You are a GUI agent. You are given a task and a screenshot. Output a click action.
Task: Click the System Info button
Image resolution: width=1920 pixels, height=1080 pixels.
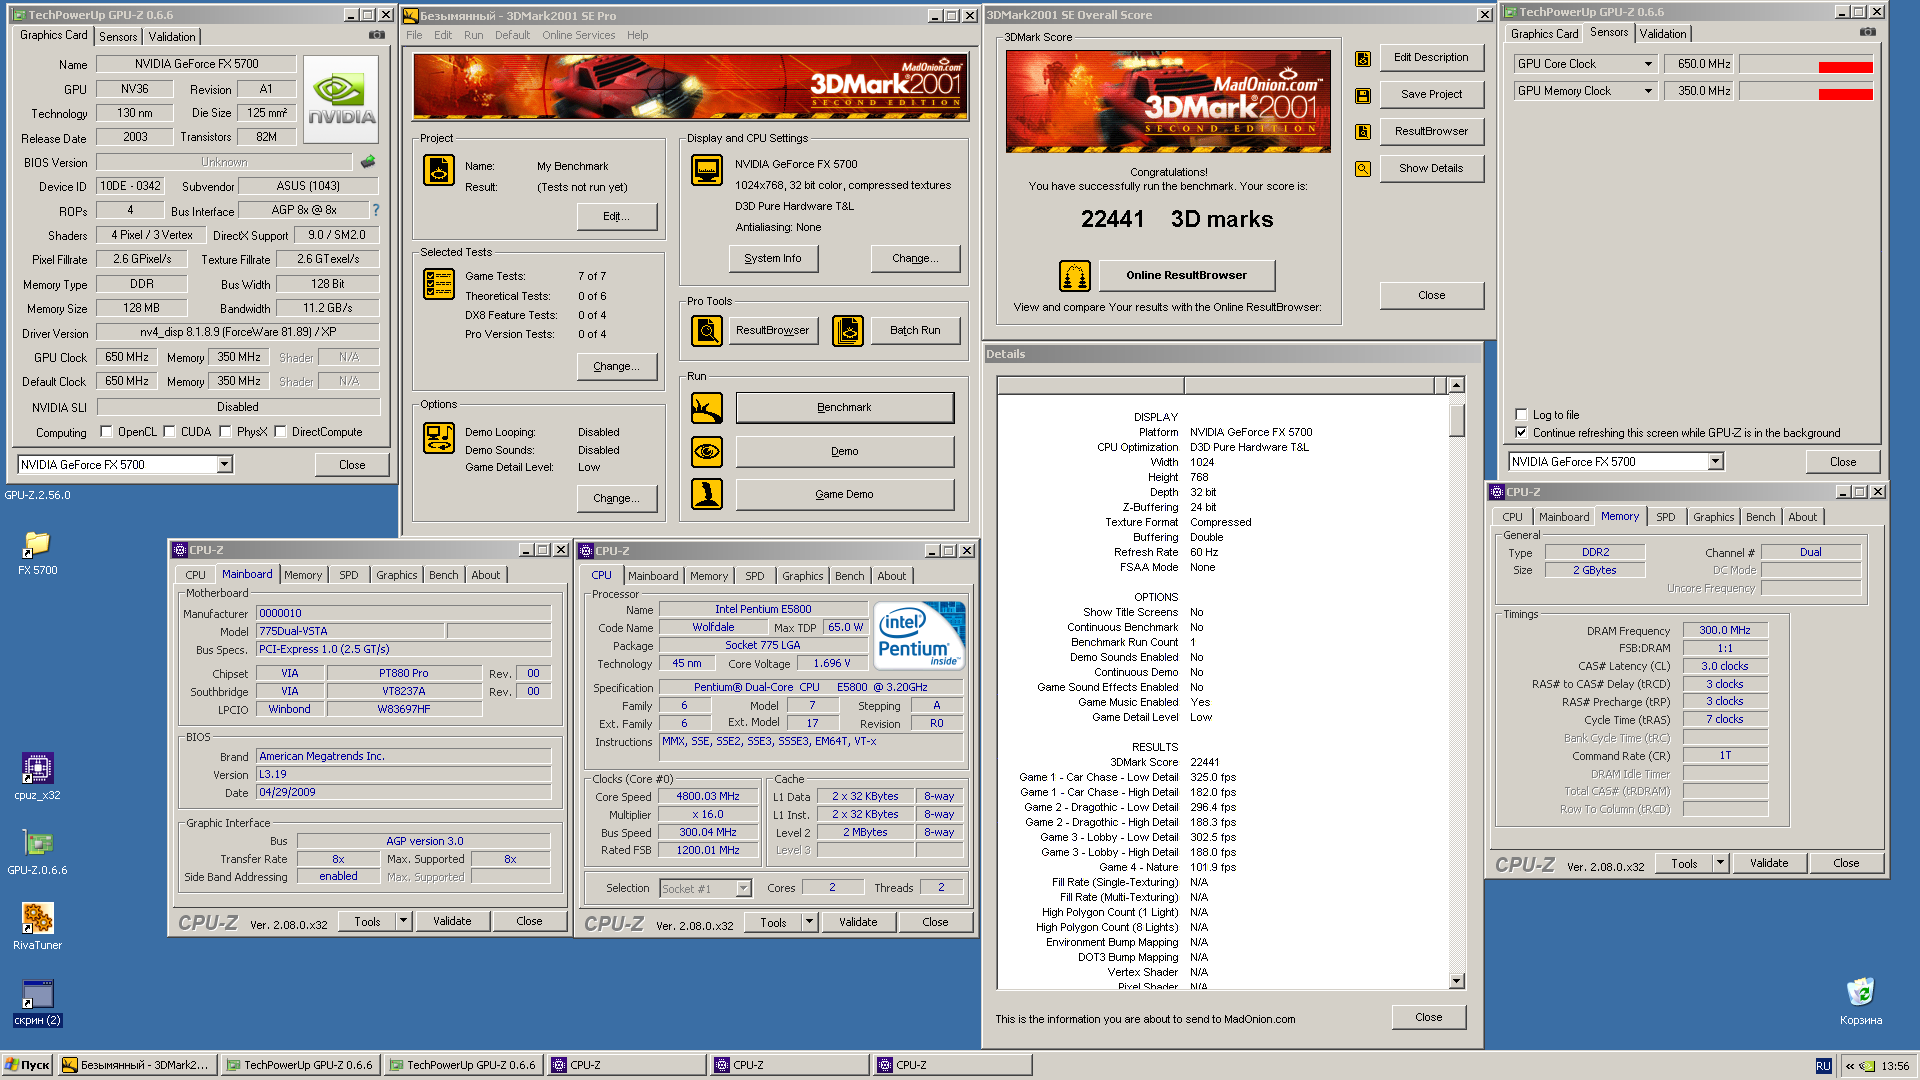pos(772,258)
